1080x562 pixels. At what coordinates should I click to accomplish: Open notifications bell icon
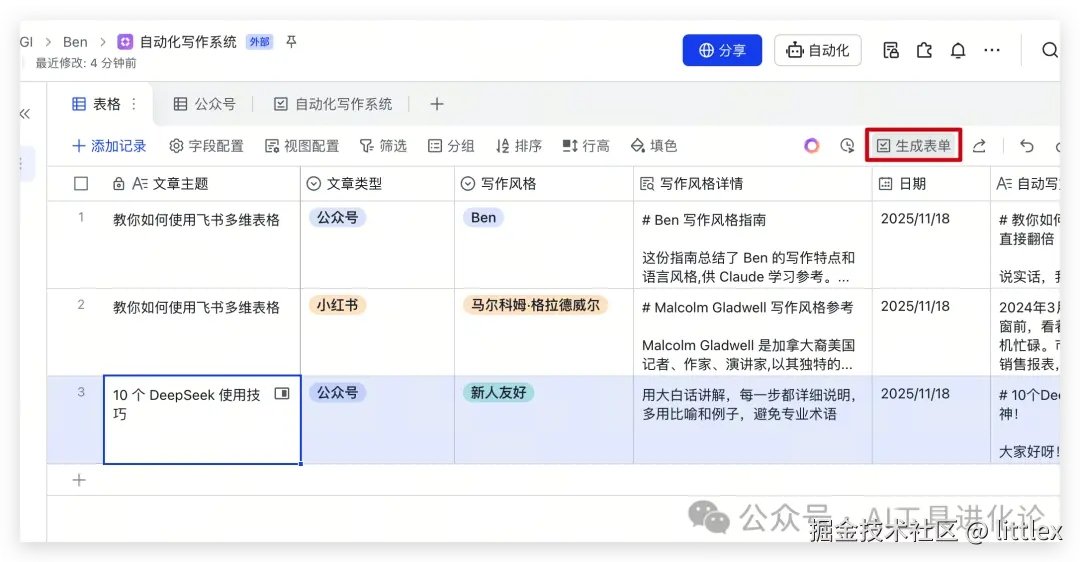tap(958, 50)
